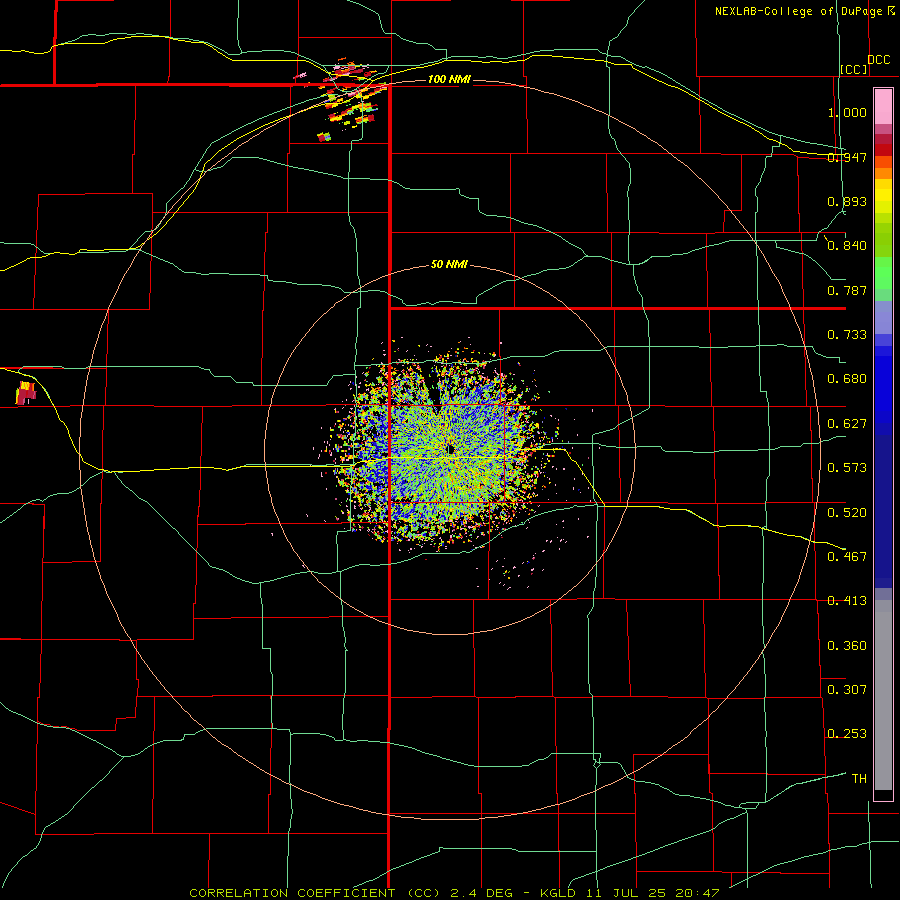Click the 0.947 scale value
Viewport: 900px width, 900px height.
tap(847, 157)
